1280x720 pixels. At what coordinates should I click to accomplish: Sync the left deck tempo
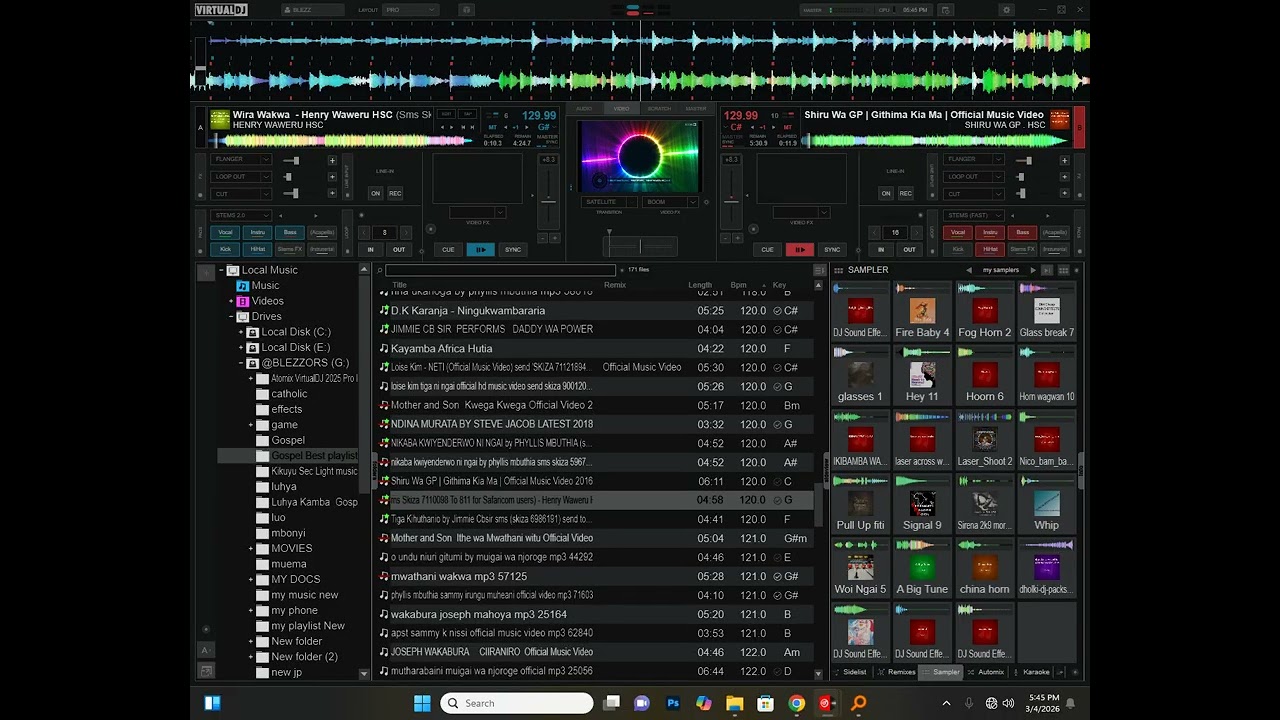click(x=513, y=249)
